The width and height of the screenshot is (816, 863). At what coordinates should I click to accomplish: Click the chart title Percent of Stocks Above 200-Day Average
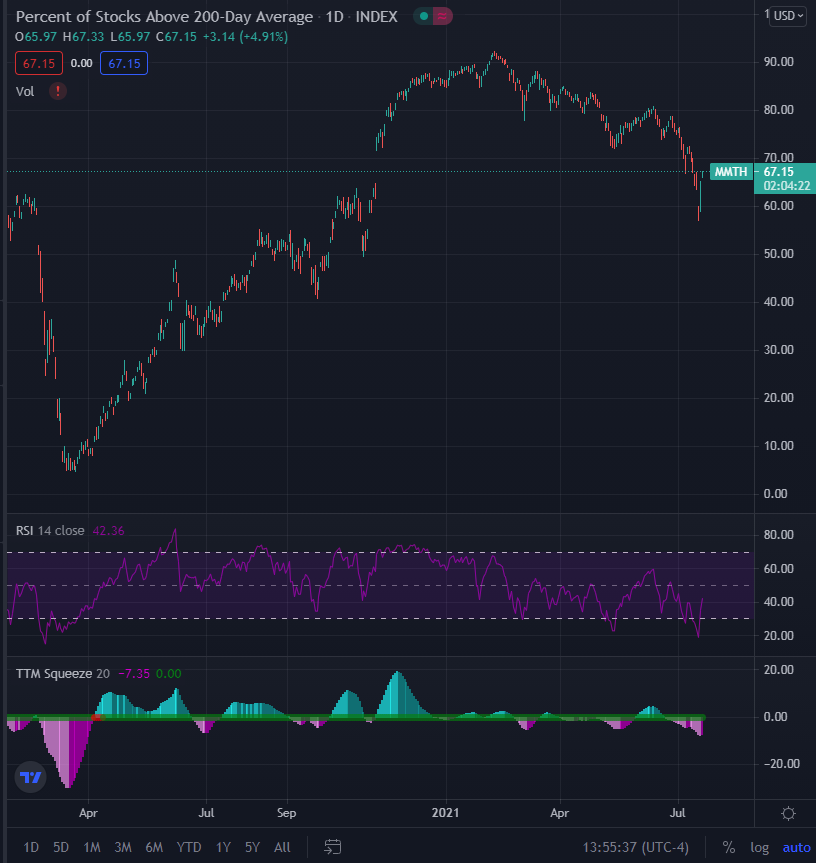tap(164, 17)
